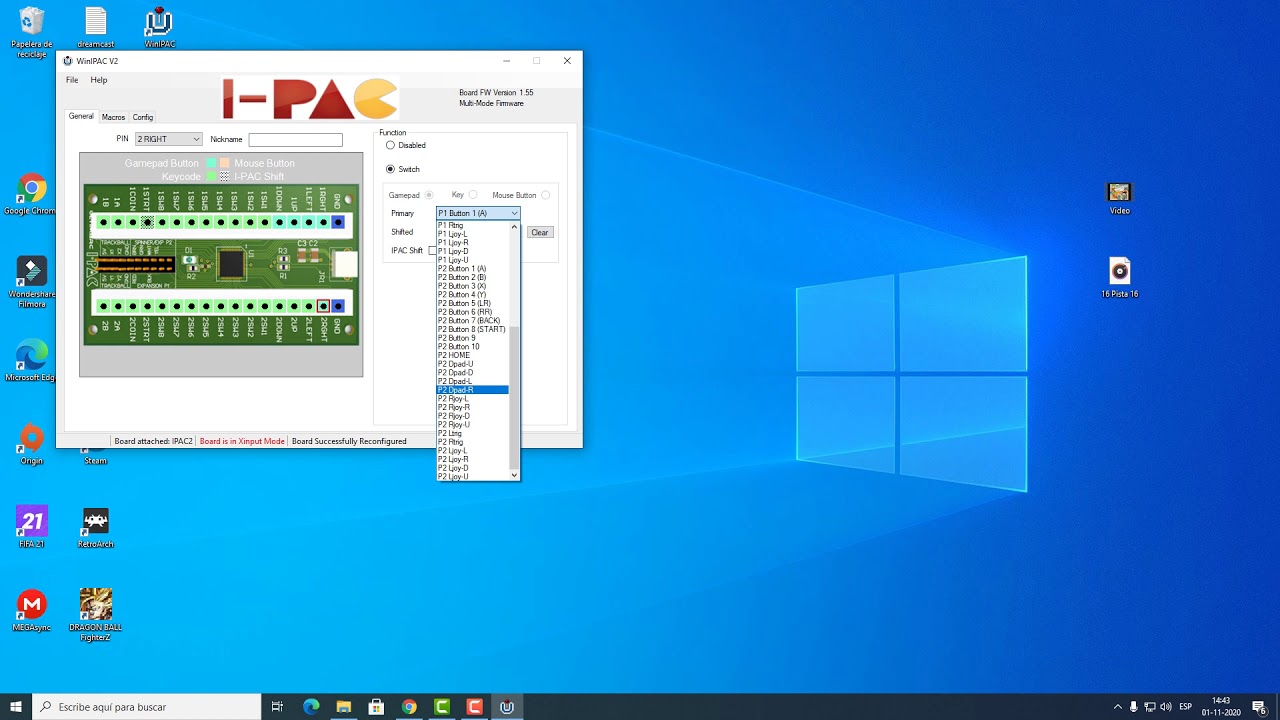Viewport: 1280px width, 720px height.
Task: Open File Explorer from the taskbar
Action: coord(344,707)
